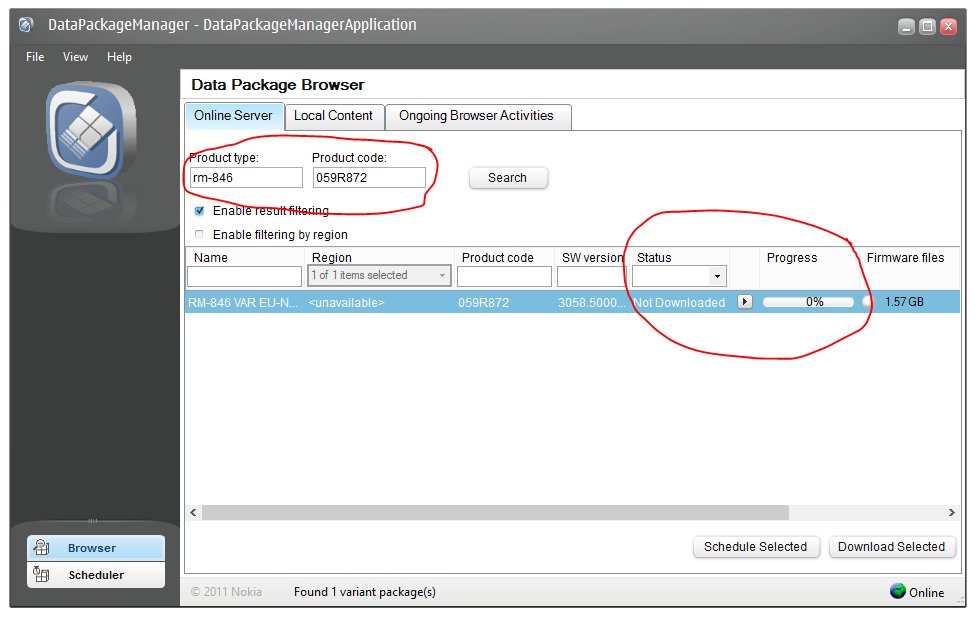Open the Region filter dropdown
The image size is (975, 618).
point(379,275)
